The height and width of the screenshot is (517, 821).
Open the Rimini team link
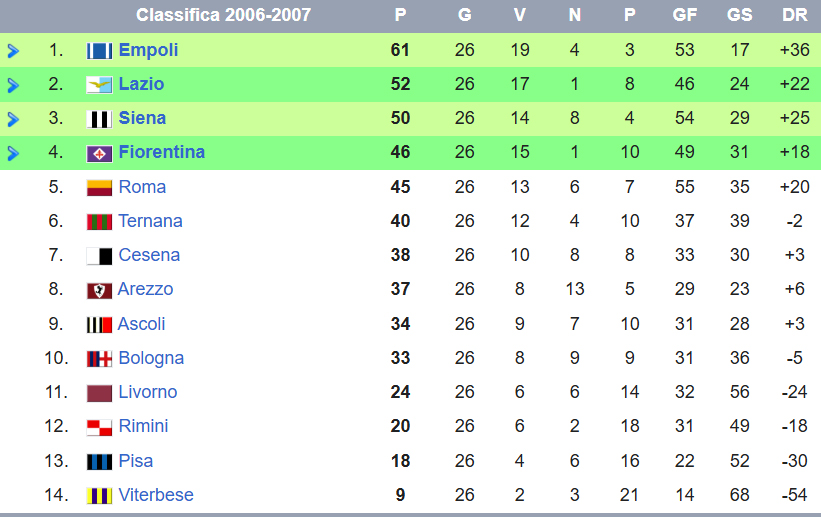click(143, 426)
